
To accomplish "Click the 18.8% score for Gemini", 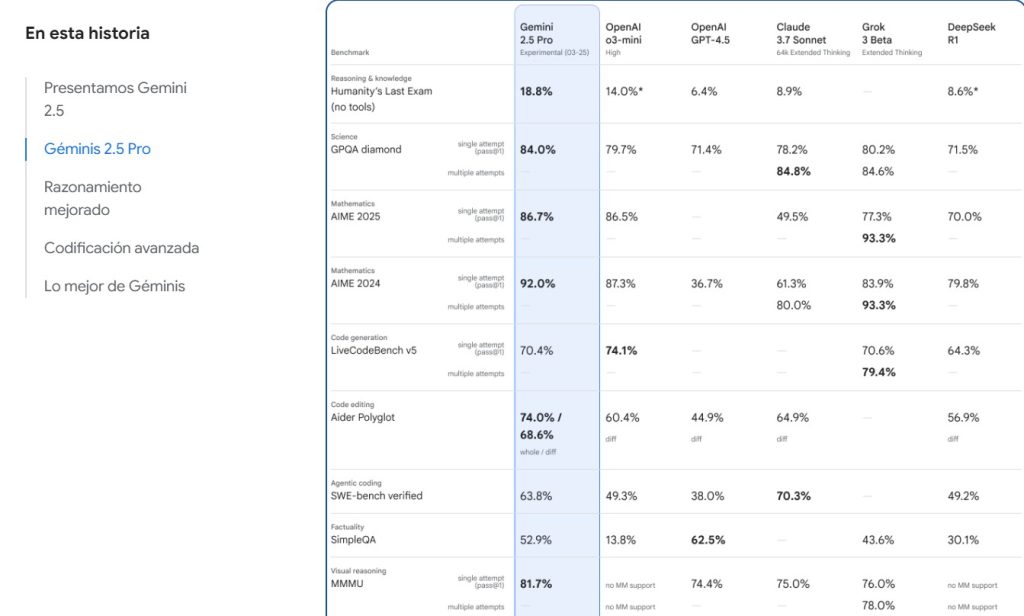I will [x=536, y=91].
